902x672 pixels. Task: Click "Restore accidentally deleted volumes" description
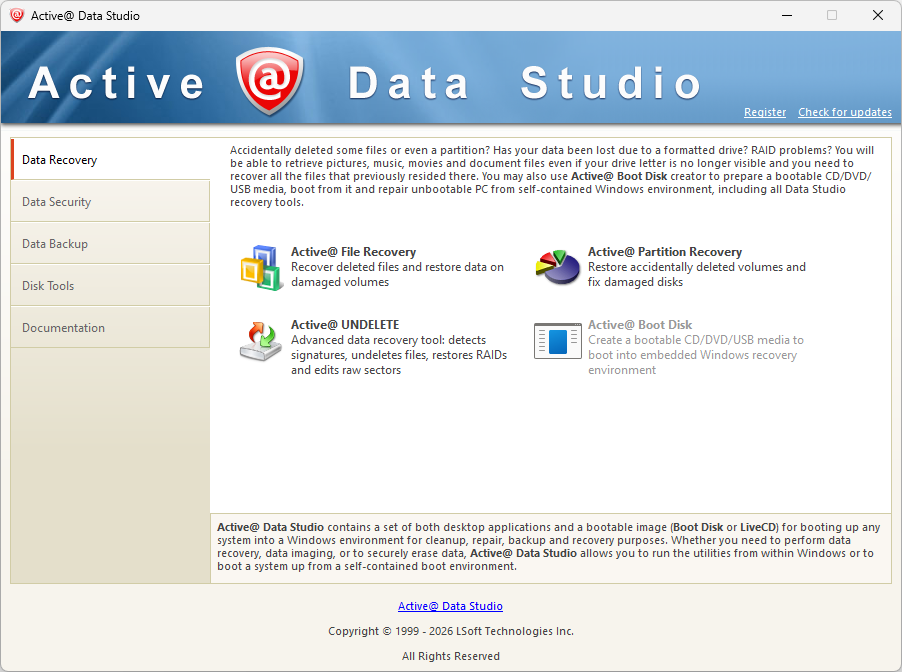pyautogui.click(x=697, y=274)
